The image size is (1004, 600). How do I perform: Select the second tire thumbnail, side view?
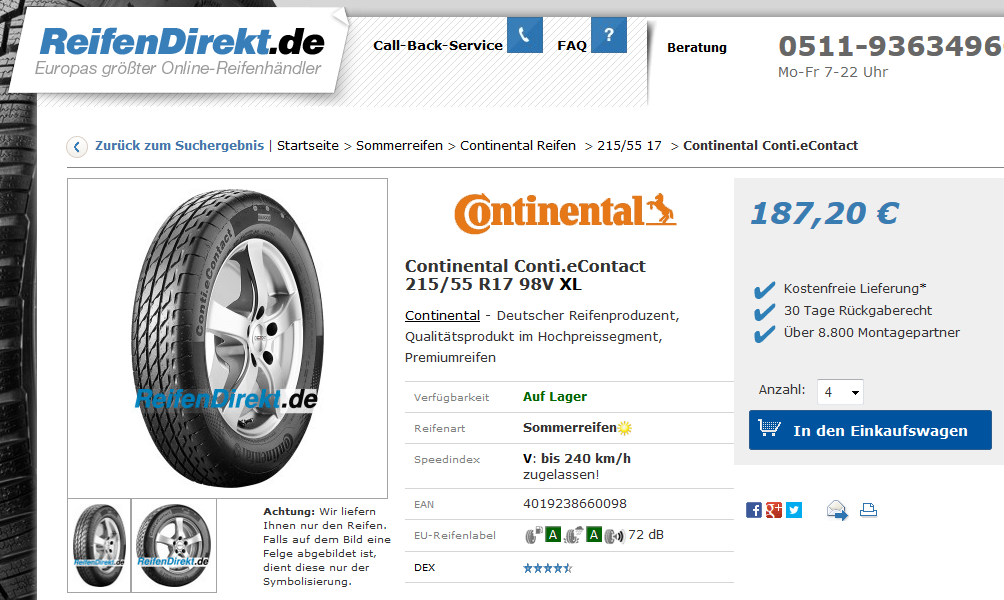click(x=174, y=546)
